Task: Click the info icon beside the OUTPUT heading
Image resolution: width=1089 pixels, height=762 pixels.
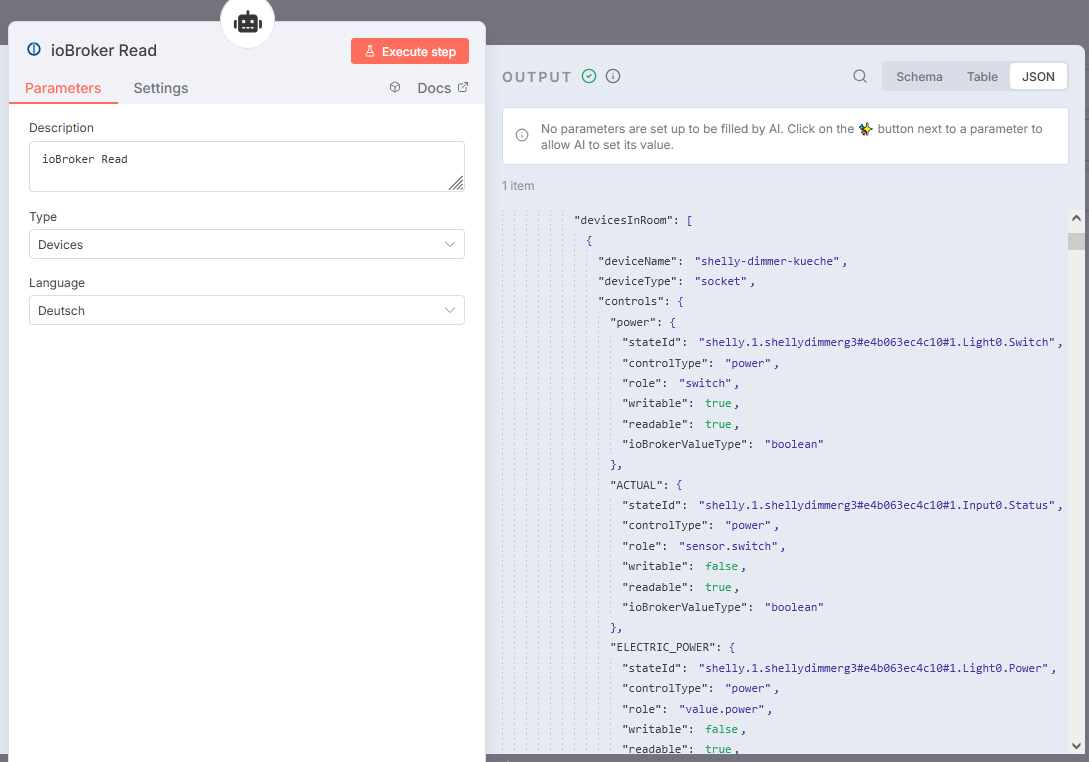Action: tap(613, 76)
